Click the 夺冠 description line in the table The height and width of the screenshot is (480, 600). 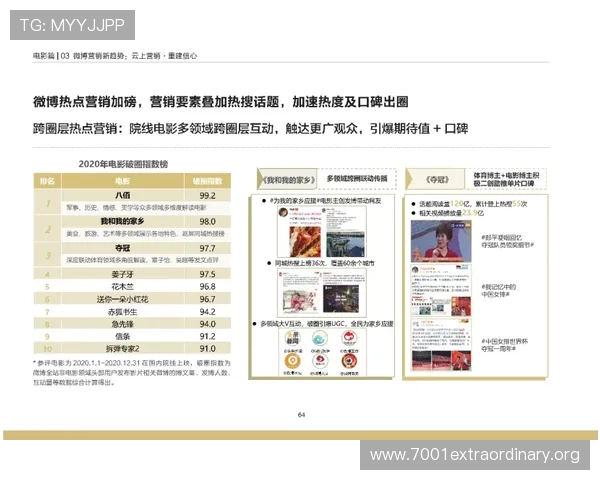(142, 260)
